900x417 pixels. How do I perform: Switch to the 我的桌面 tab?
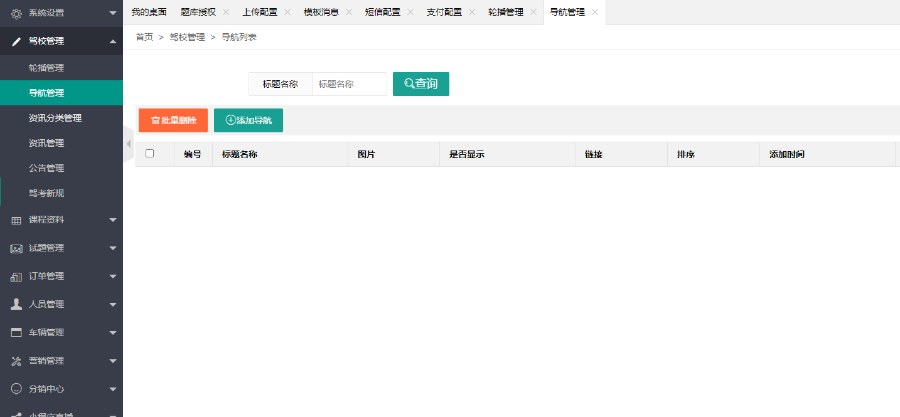pyautogui.click(x=149, y=12)
